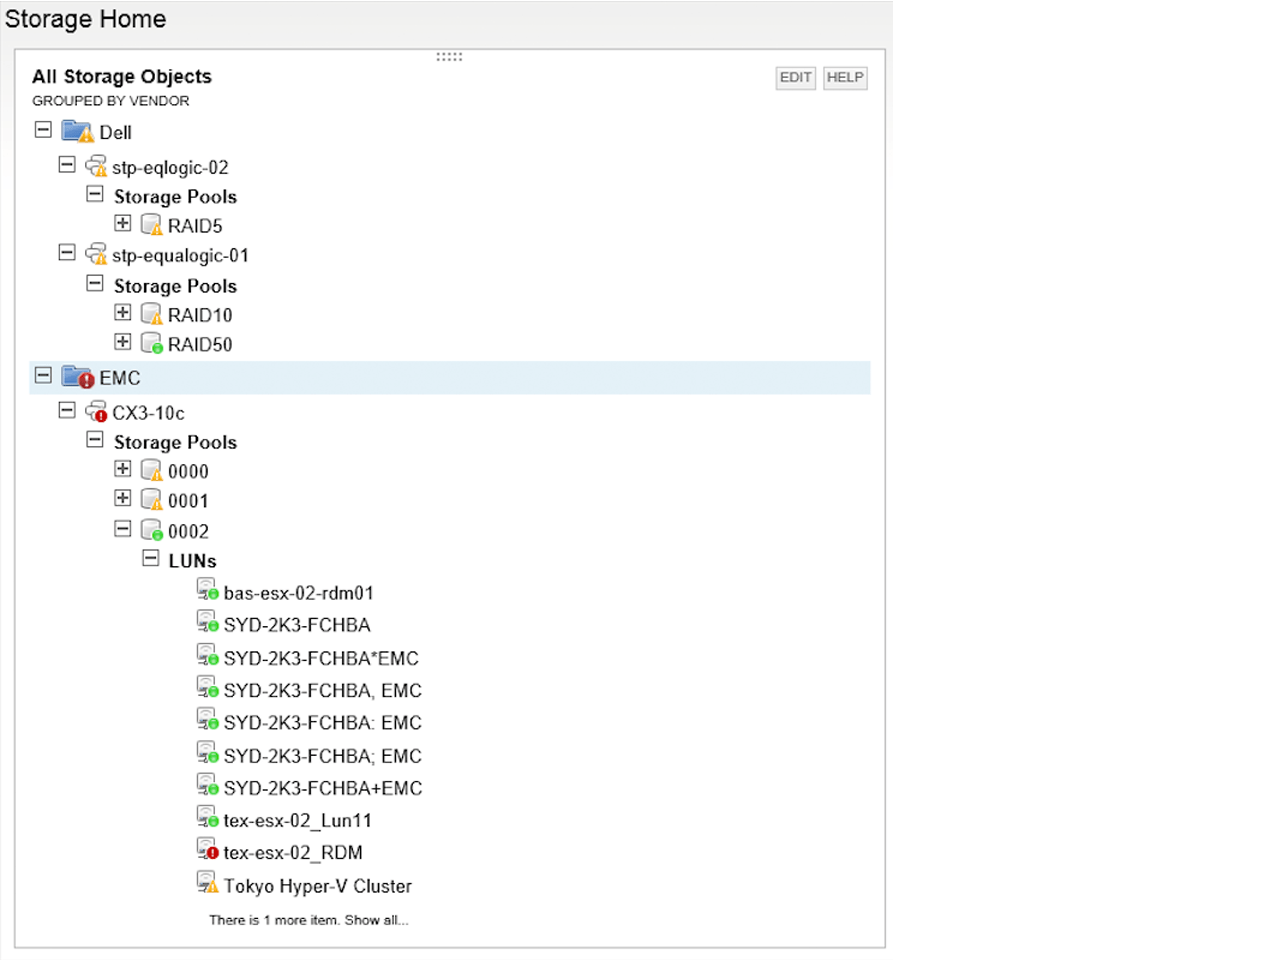Click the RAID5 pool icon
Image resolution: width=1280 pixels, height=960 pixels.
[x=152, y=225]
